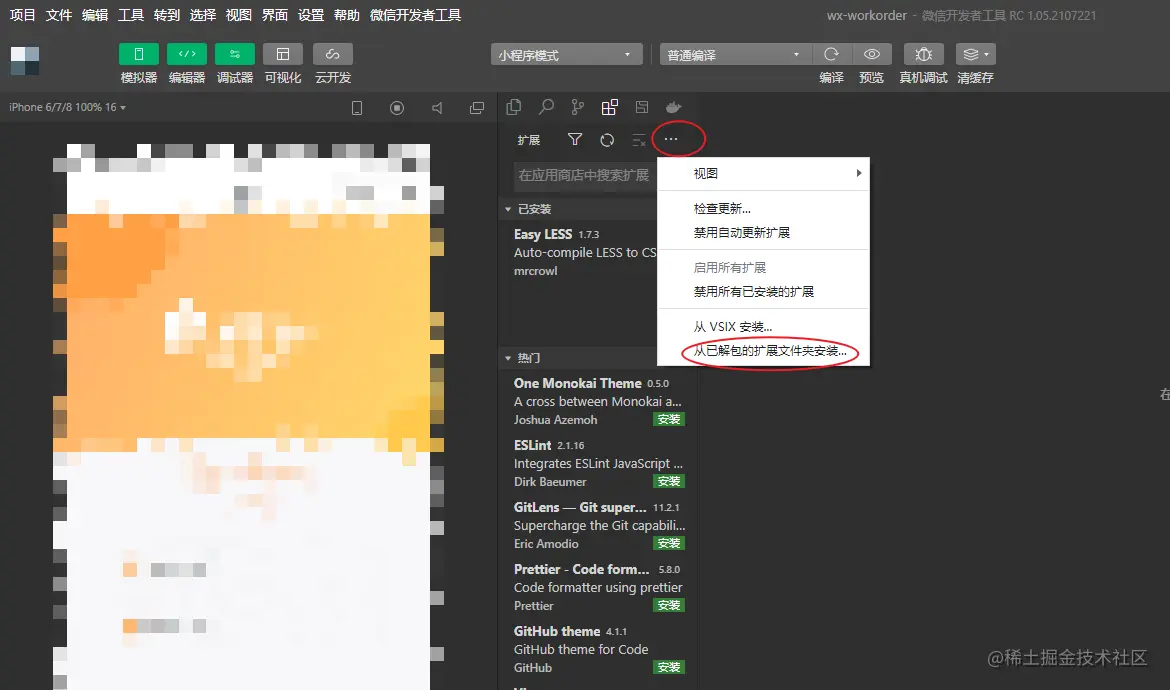Click the GitLens extension title
Screen dimensions: 1170x690
pos(580,507)
